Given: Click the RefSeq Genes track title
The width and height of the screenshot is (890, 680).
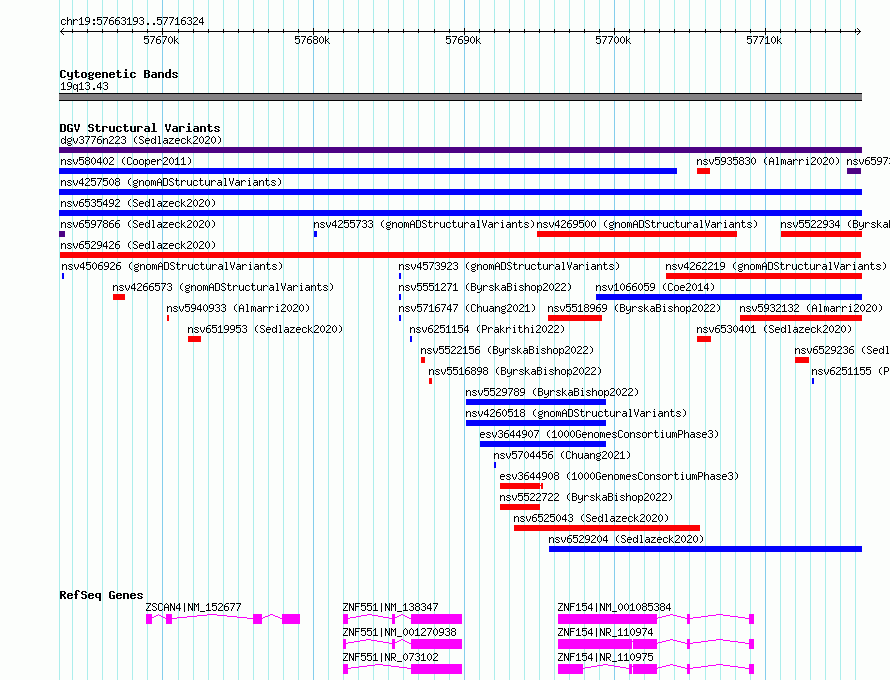Looking at the screenshot, I should pos(101,595).
